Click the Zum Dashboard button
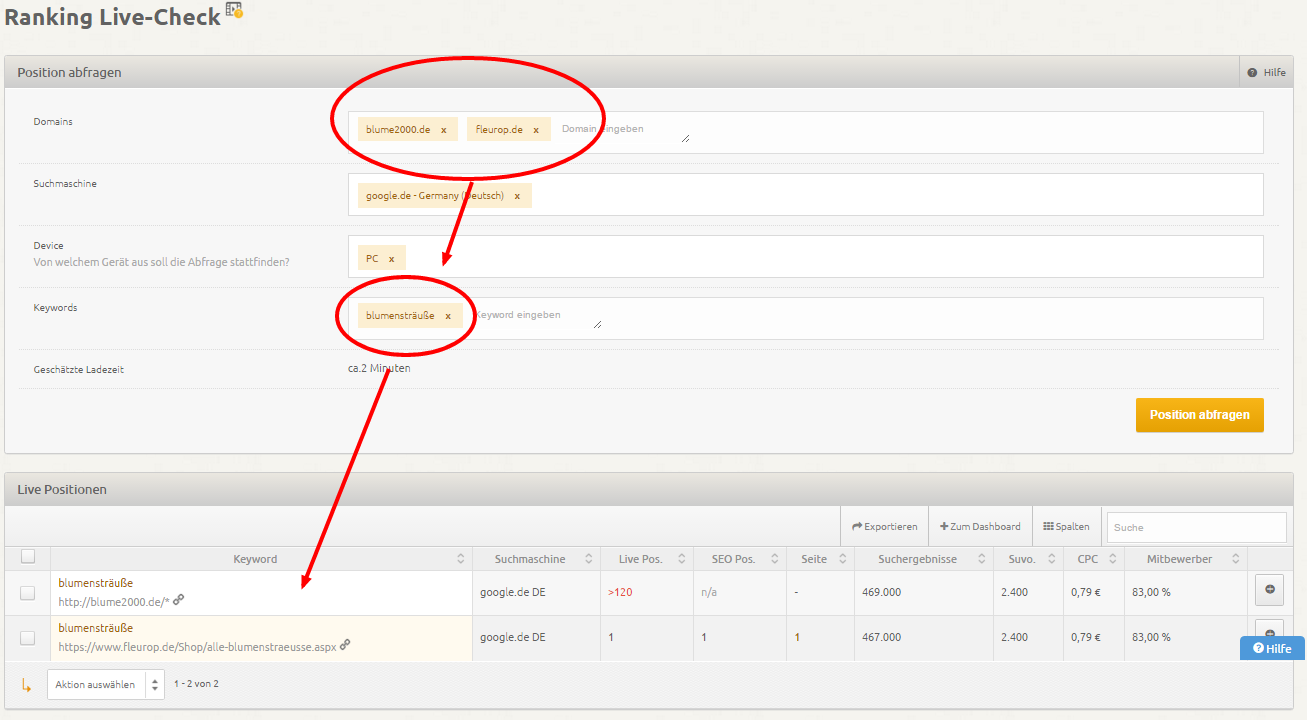Screen dimensions: 1307x720 (x=980, y=526)
